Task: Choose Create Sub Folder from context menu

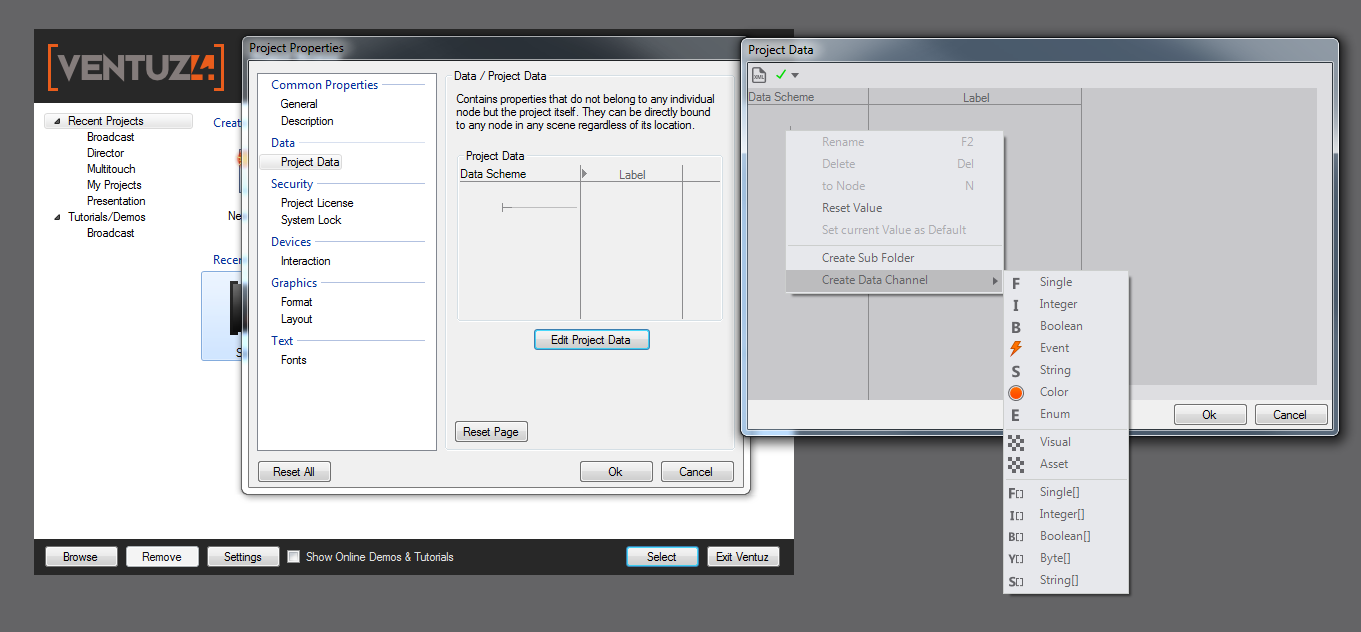Action: (x=868, y=258)
